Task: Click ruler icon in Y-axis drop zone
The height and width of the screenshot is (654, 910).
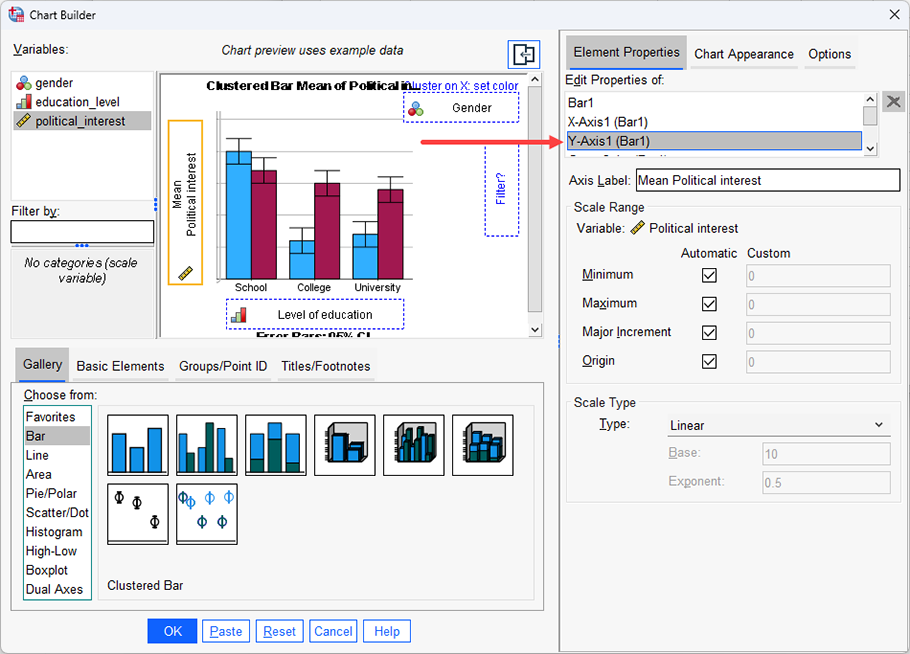Action: click(185, 273)
